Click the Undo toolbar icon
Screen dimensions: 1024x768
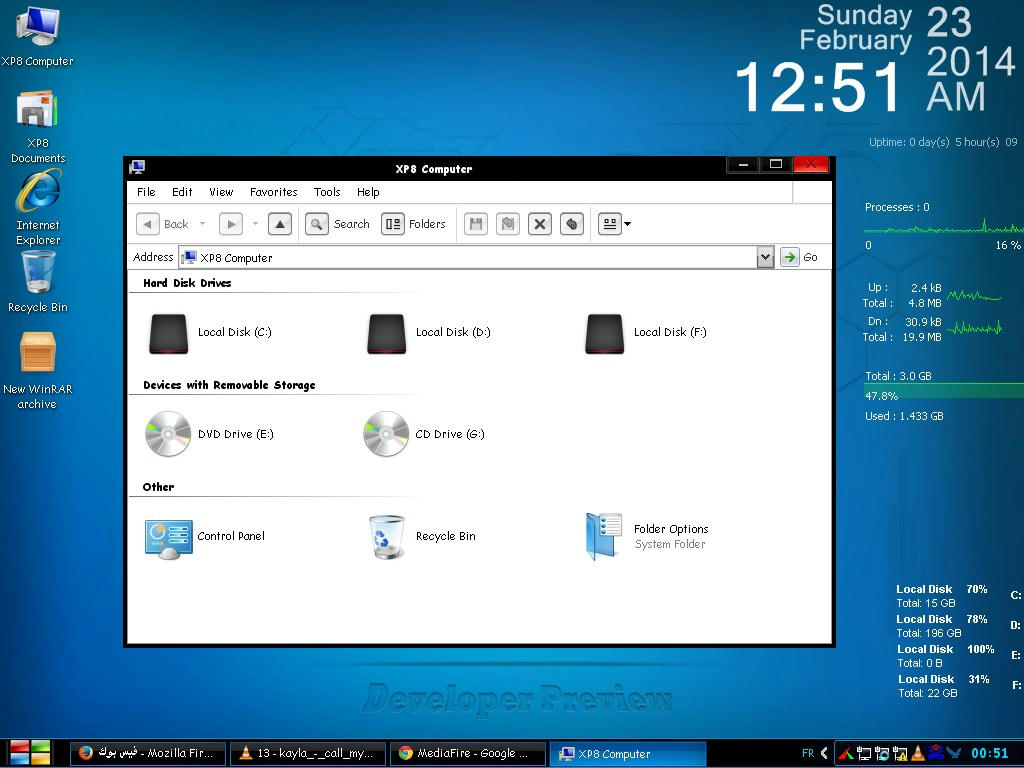pyautogui.click(x=571, y=224)
